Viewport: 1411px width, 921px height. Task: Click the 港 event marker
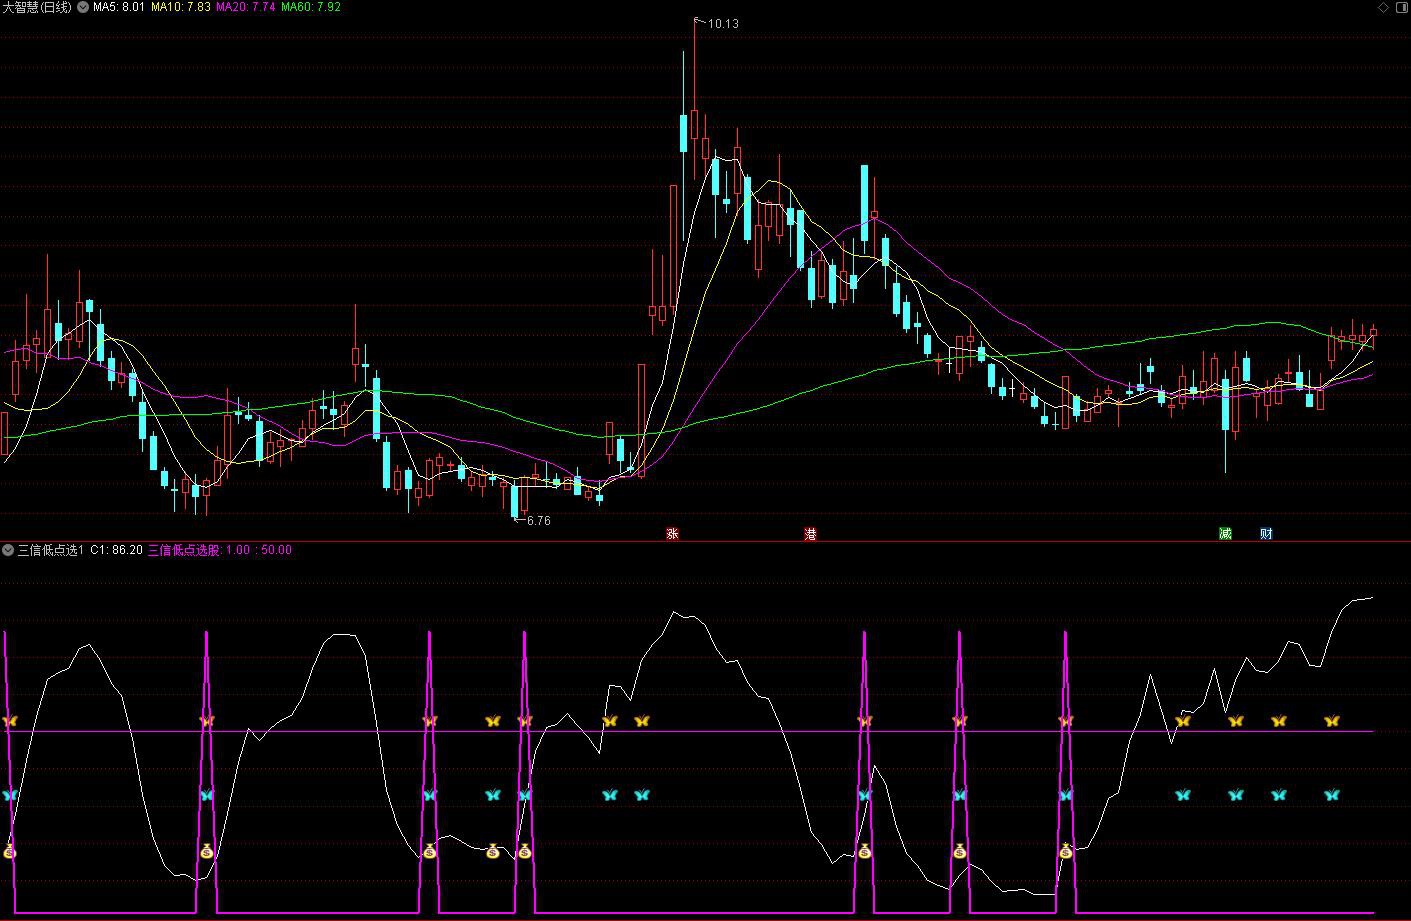[810, 534]
